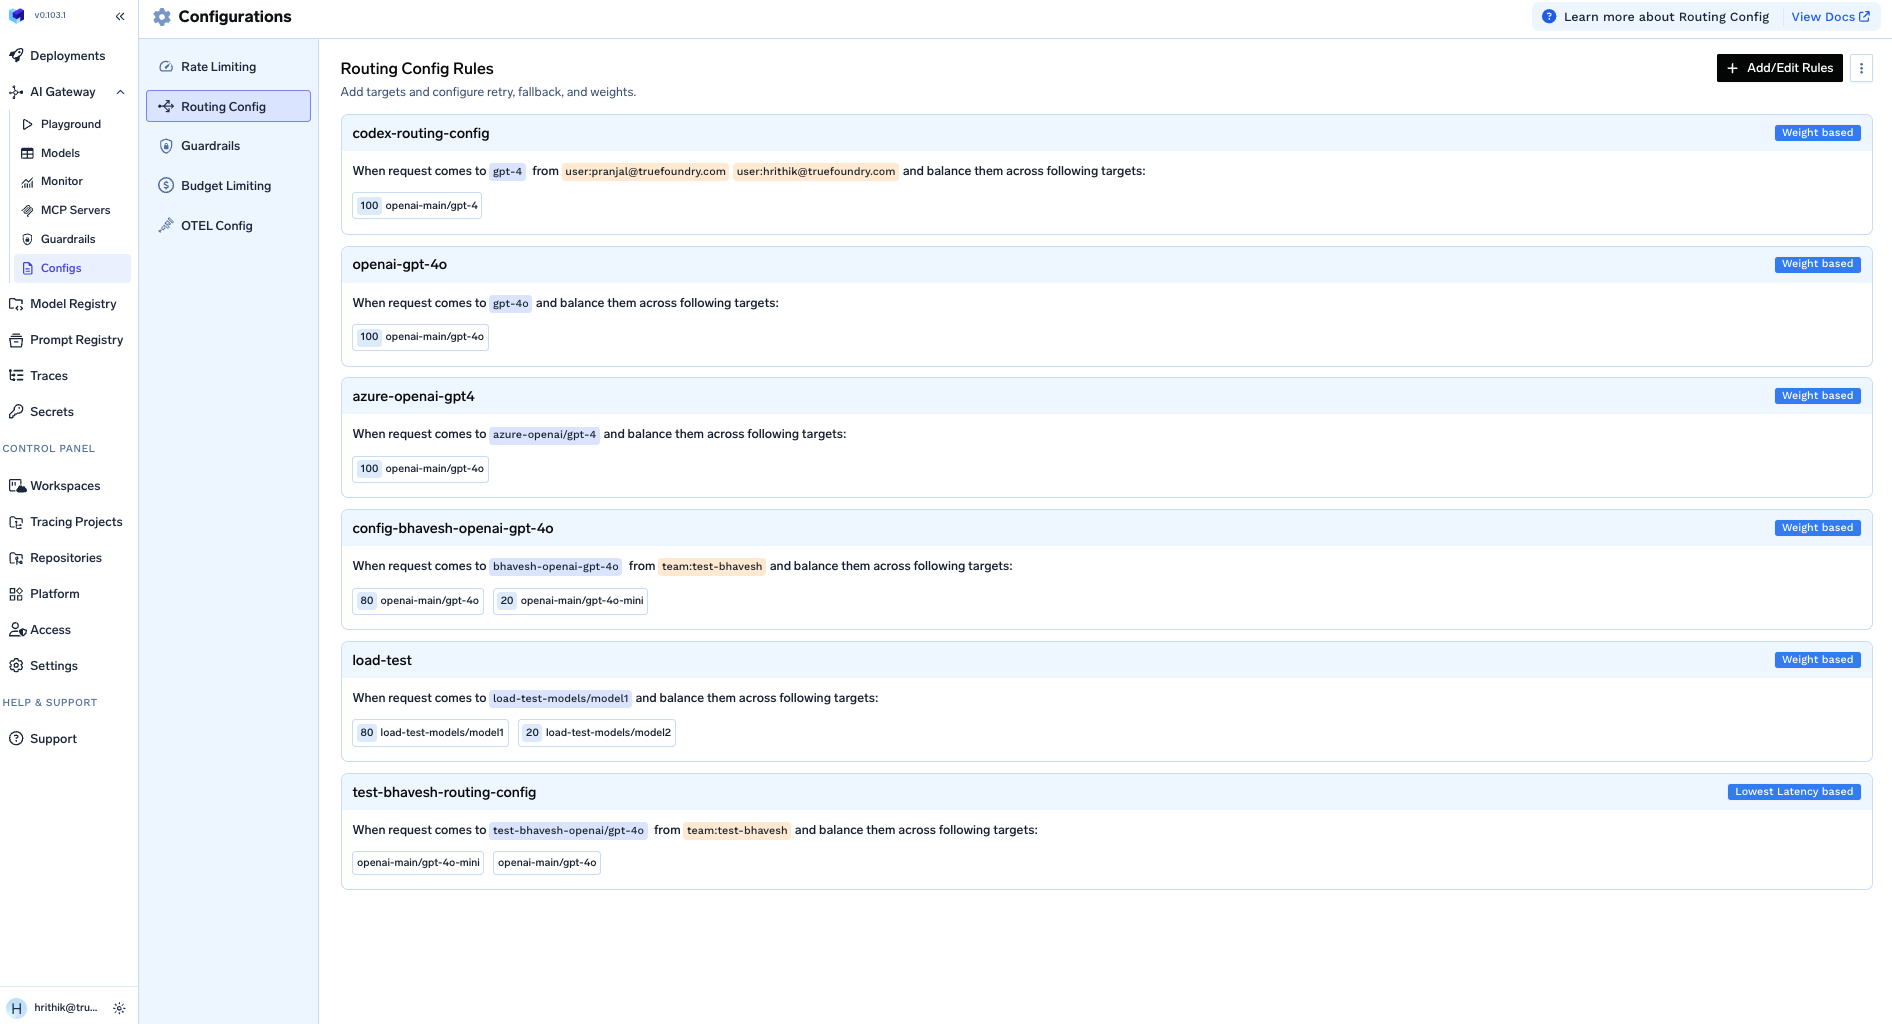
Task: Open the three-dot options menu beside Add/Edit Rules
Action: pyautogui.click(x=1861, y=68)
